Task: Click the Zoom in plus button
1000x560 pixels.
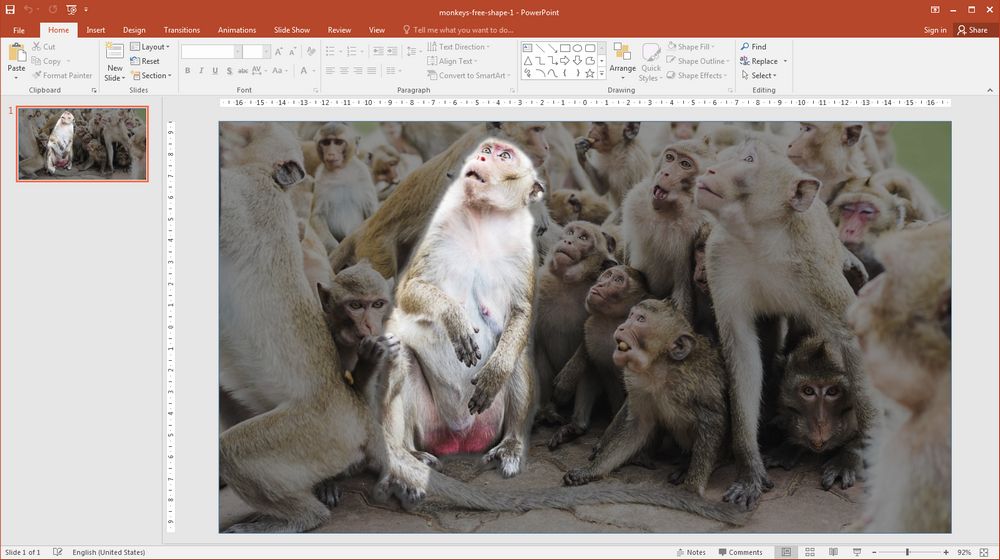Action: click(946, 552)
